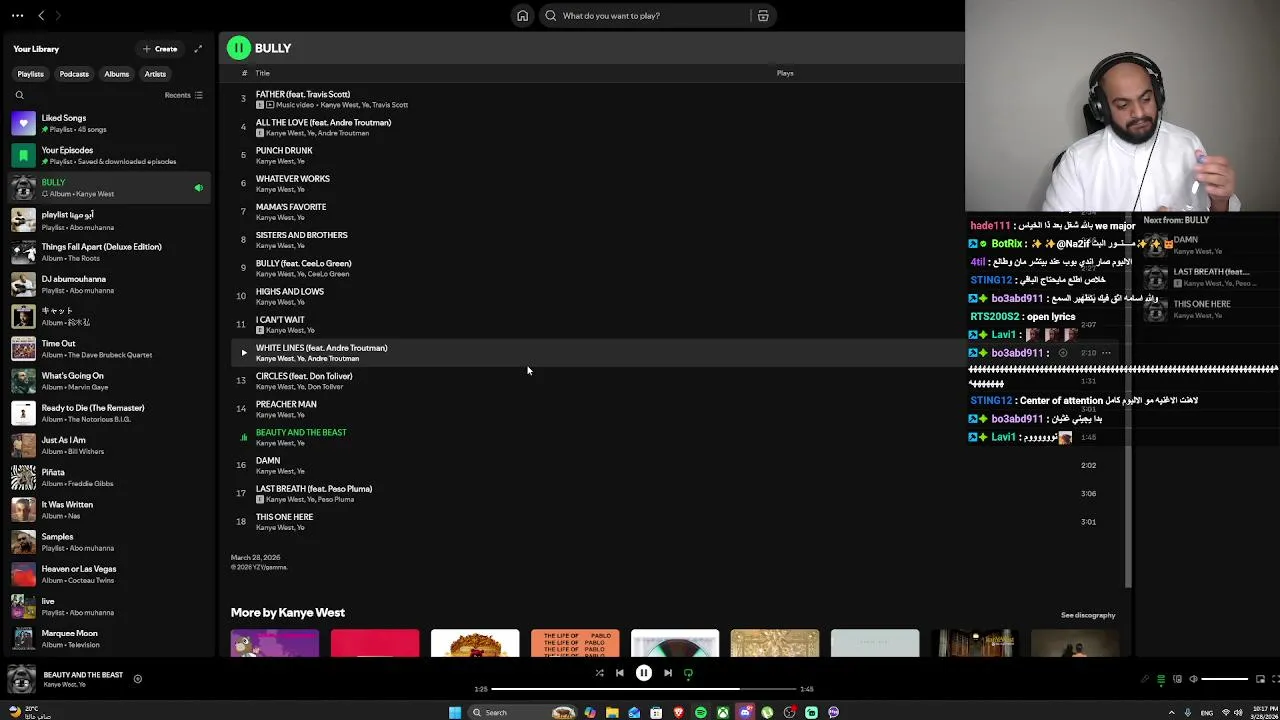This screenshot has width=1280, height=720.
Task: Open Don Toliver artist link under CIRCLES
Action: point(326,387)
